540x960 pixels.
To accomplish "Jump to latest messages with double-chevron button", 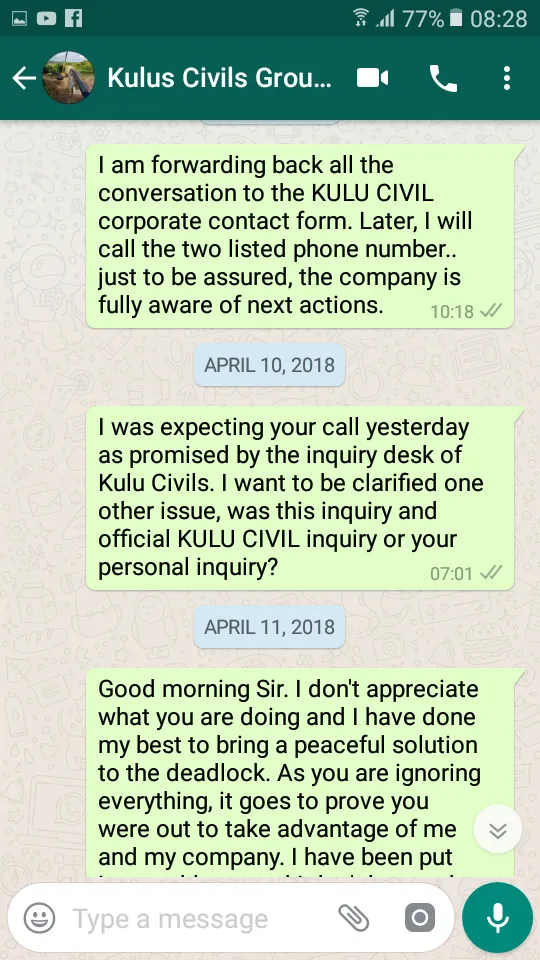I will (498, 830).
